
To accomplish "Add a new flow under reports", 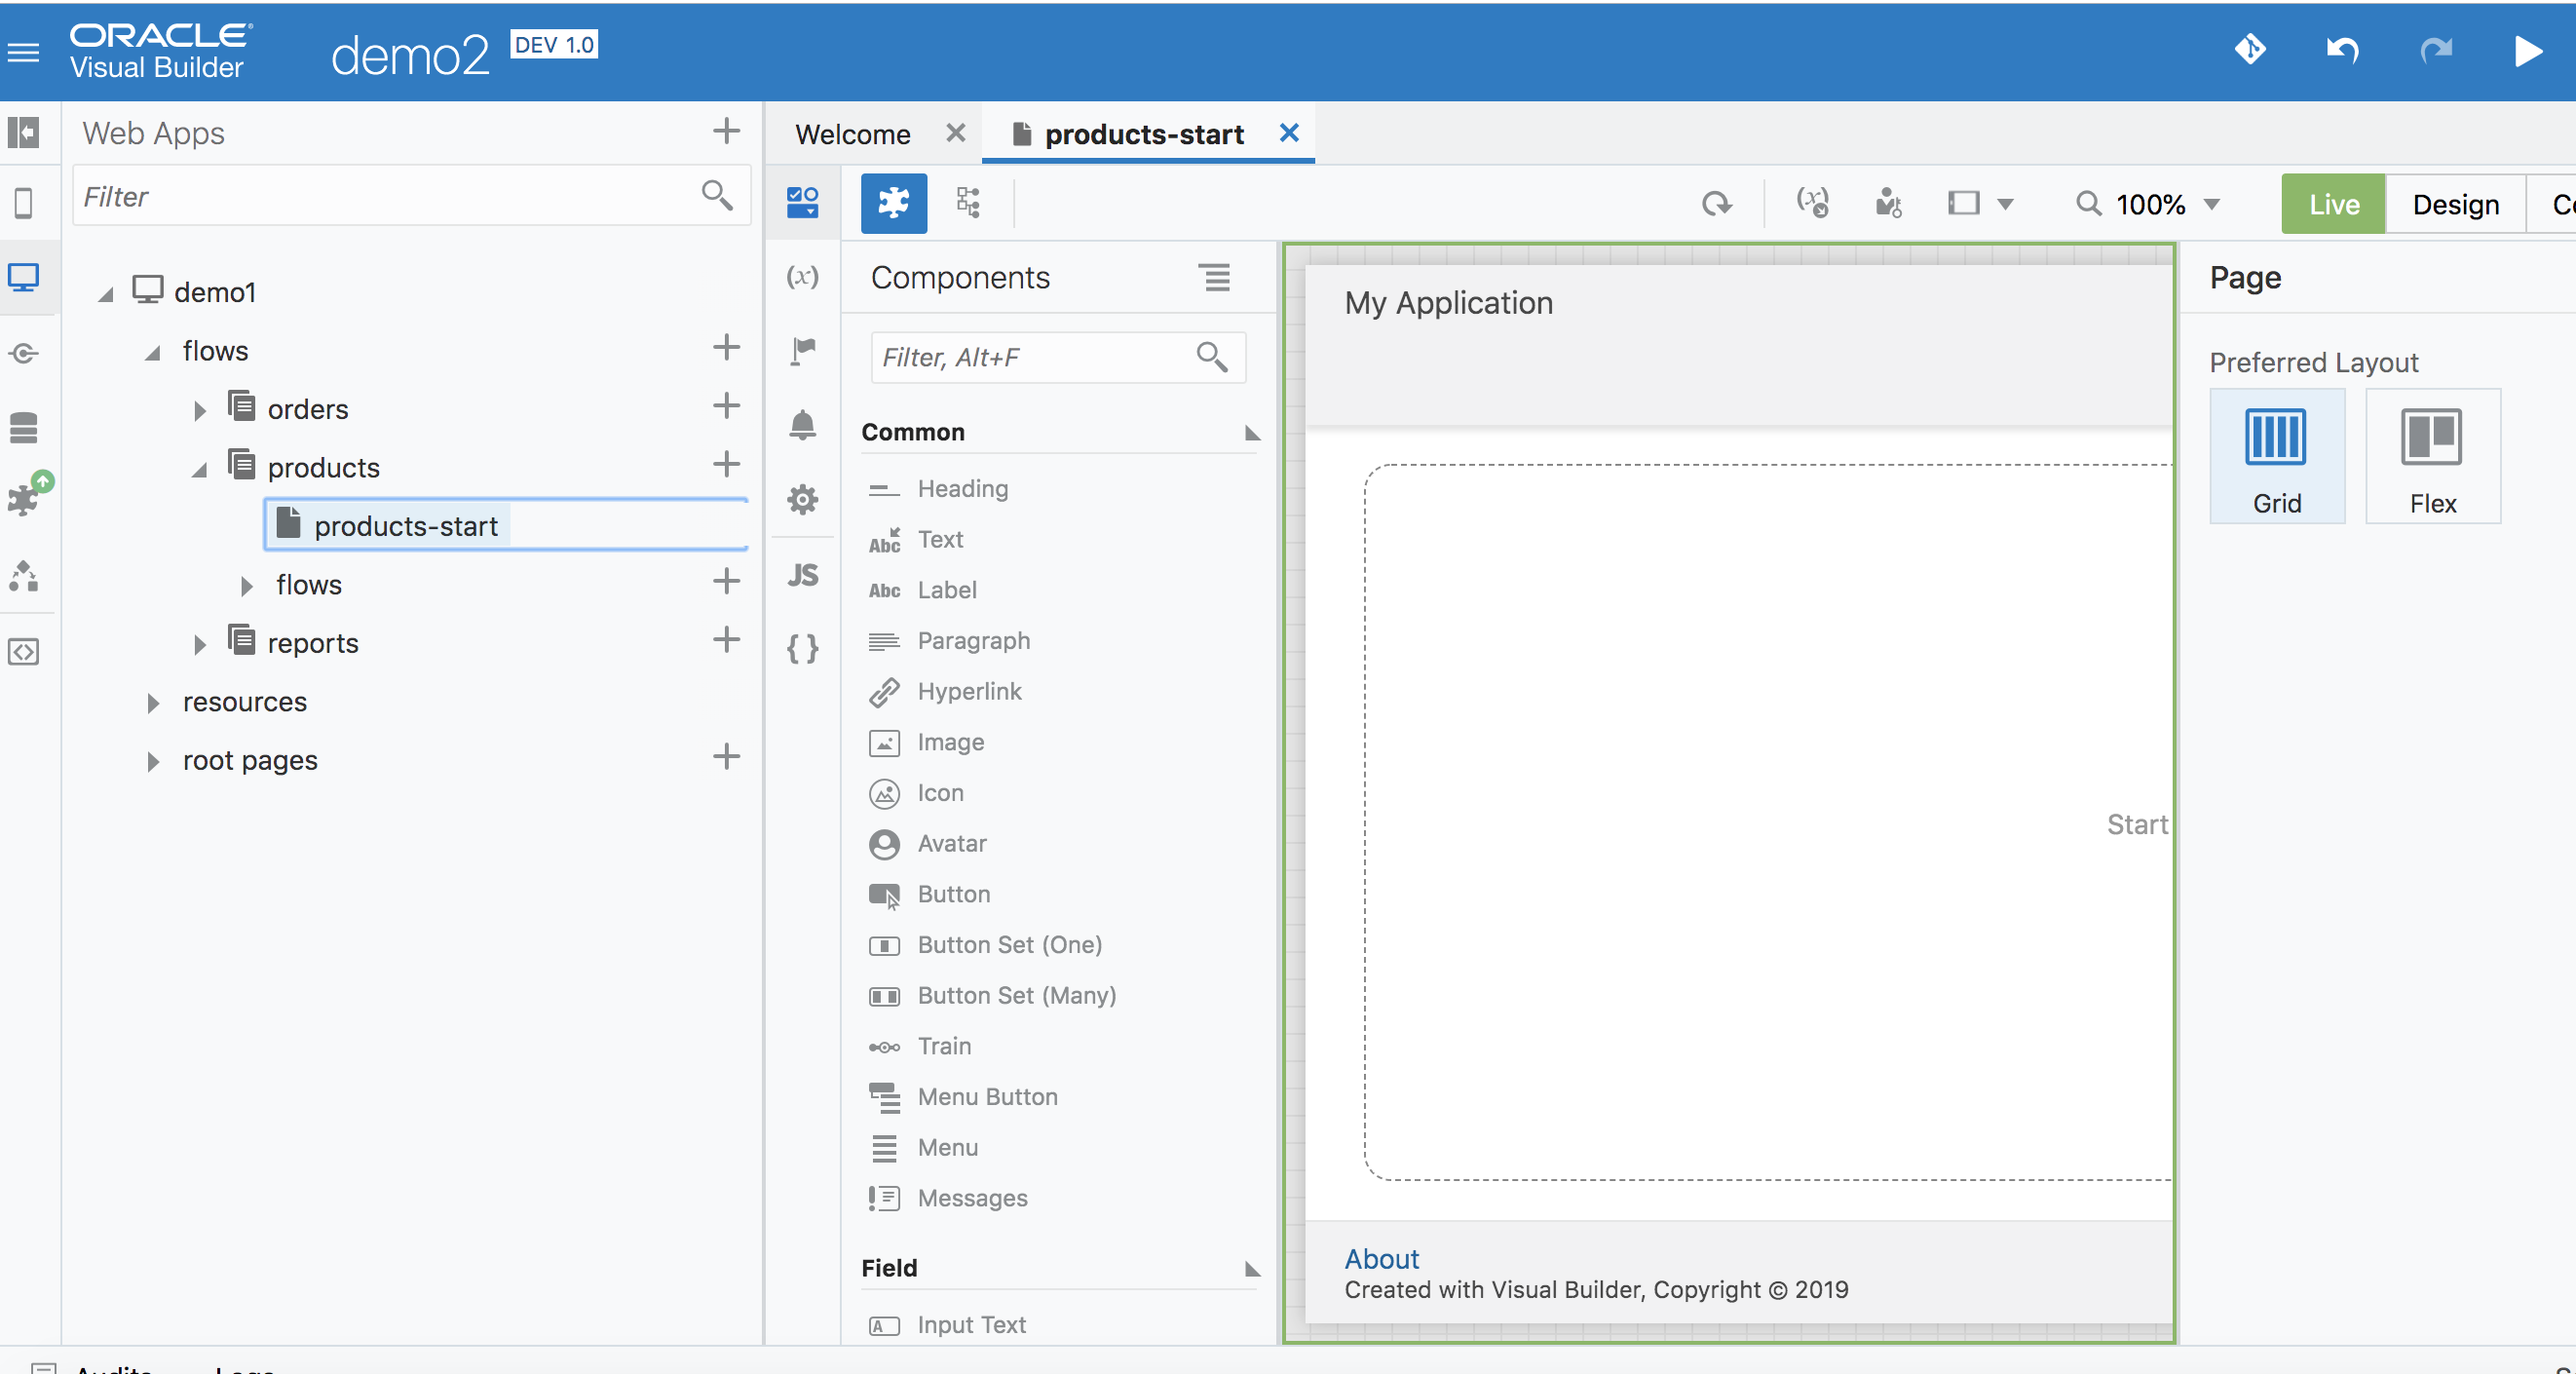I will [726, 640].
